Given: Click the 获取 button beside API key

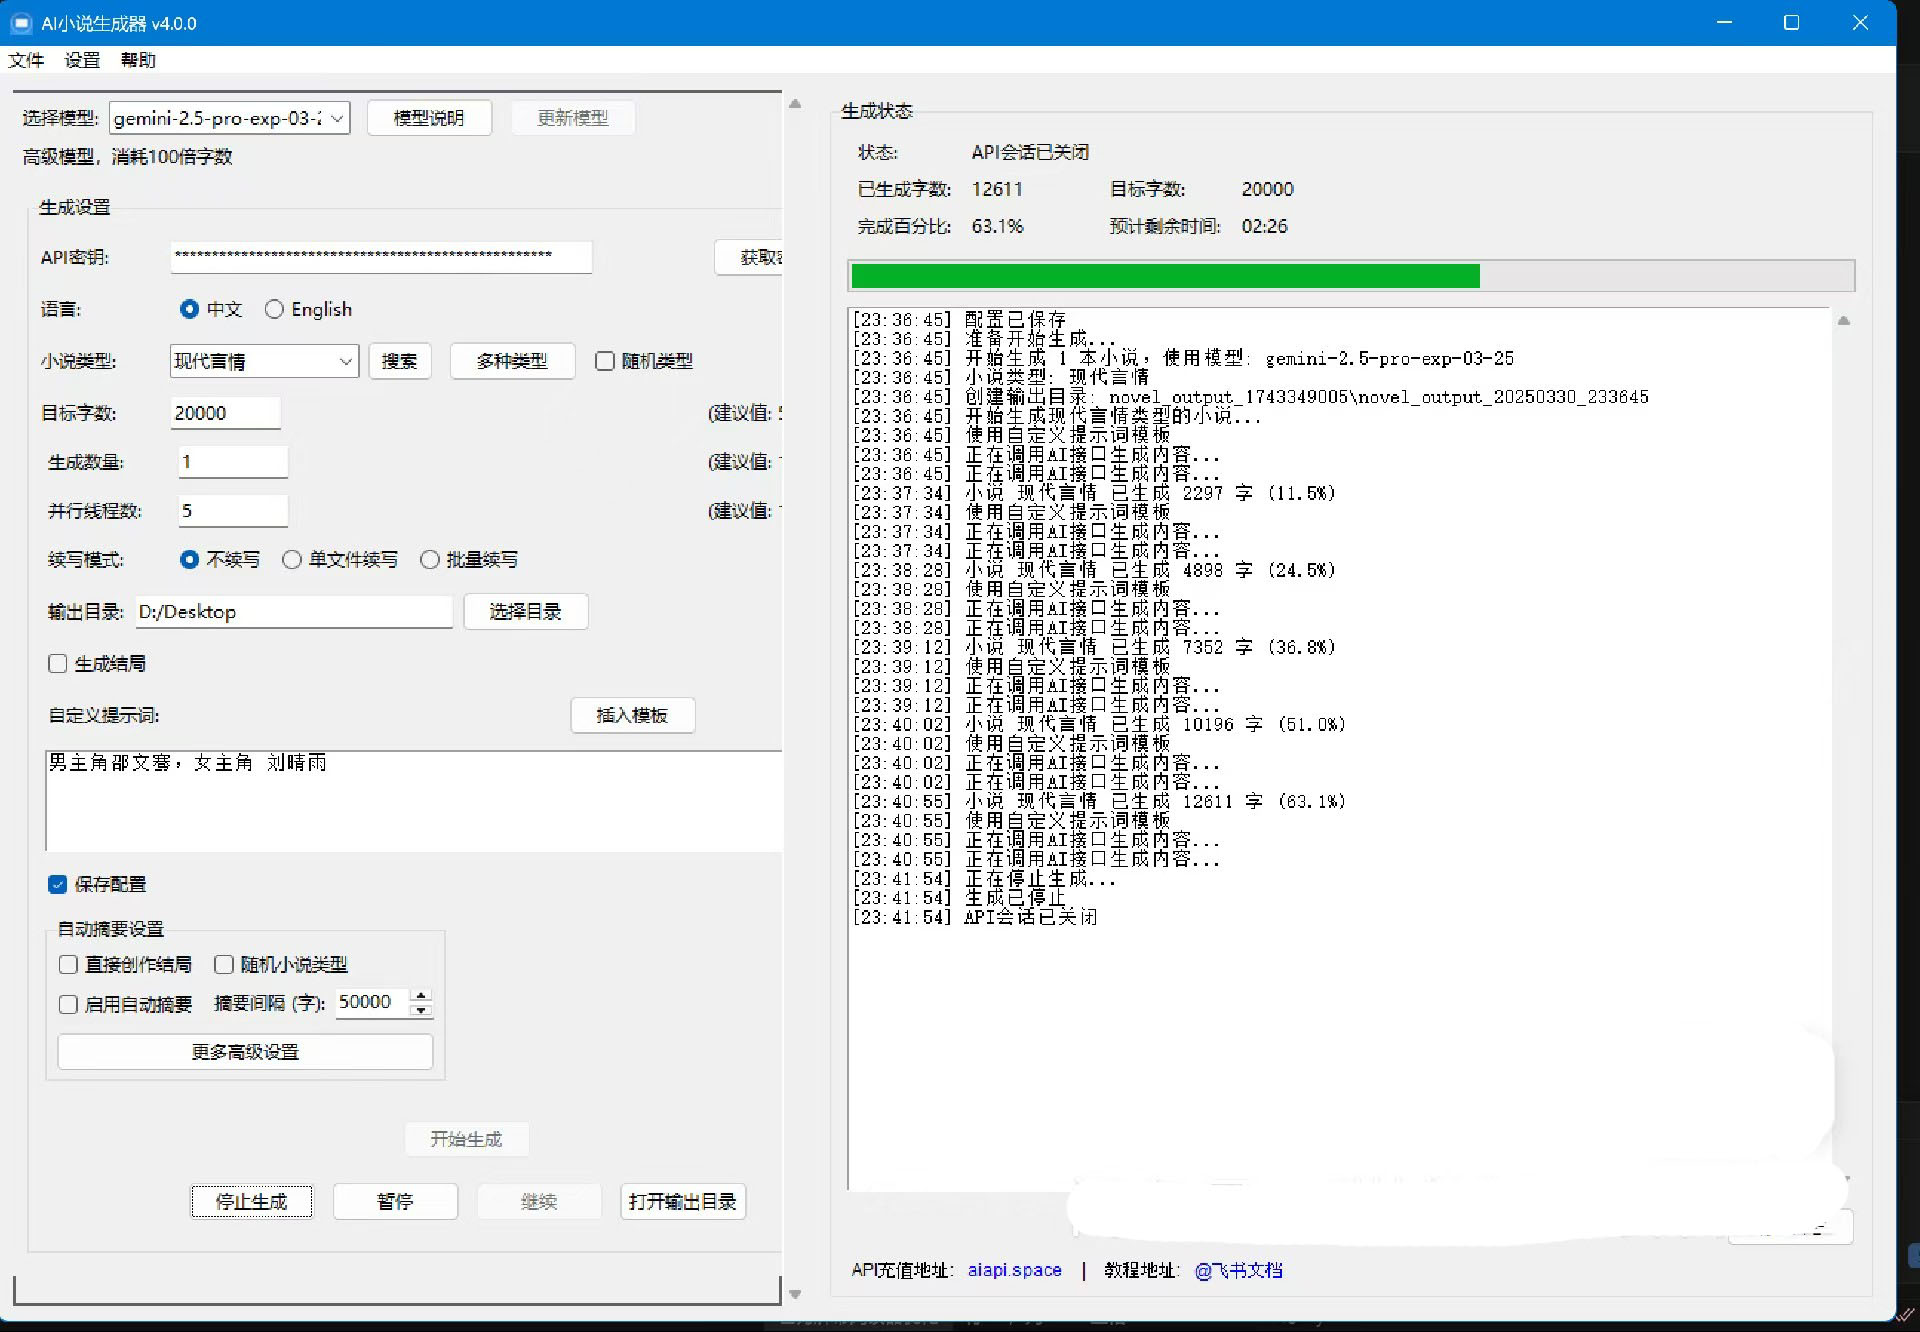Looking at the screenshot, I should 750,257.
